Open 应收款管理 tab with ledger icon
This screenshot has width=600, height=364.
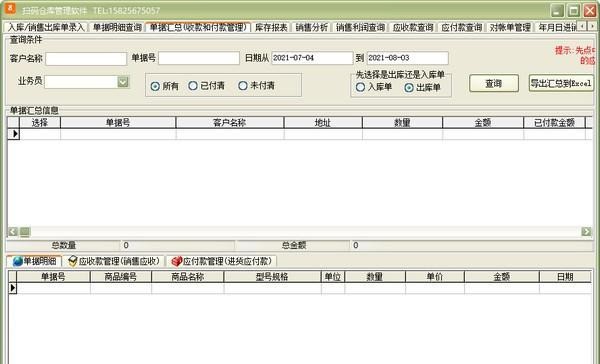(114, 261)
